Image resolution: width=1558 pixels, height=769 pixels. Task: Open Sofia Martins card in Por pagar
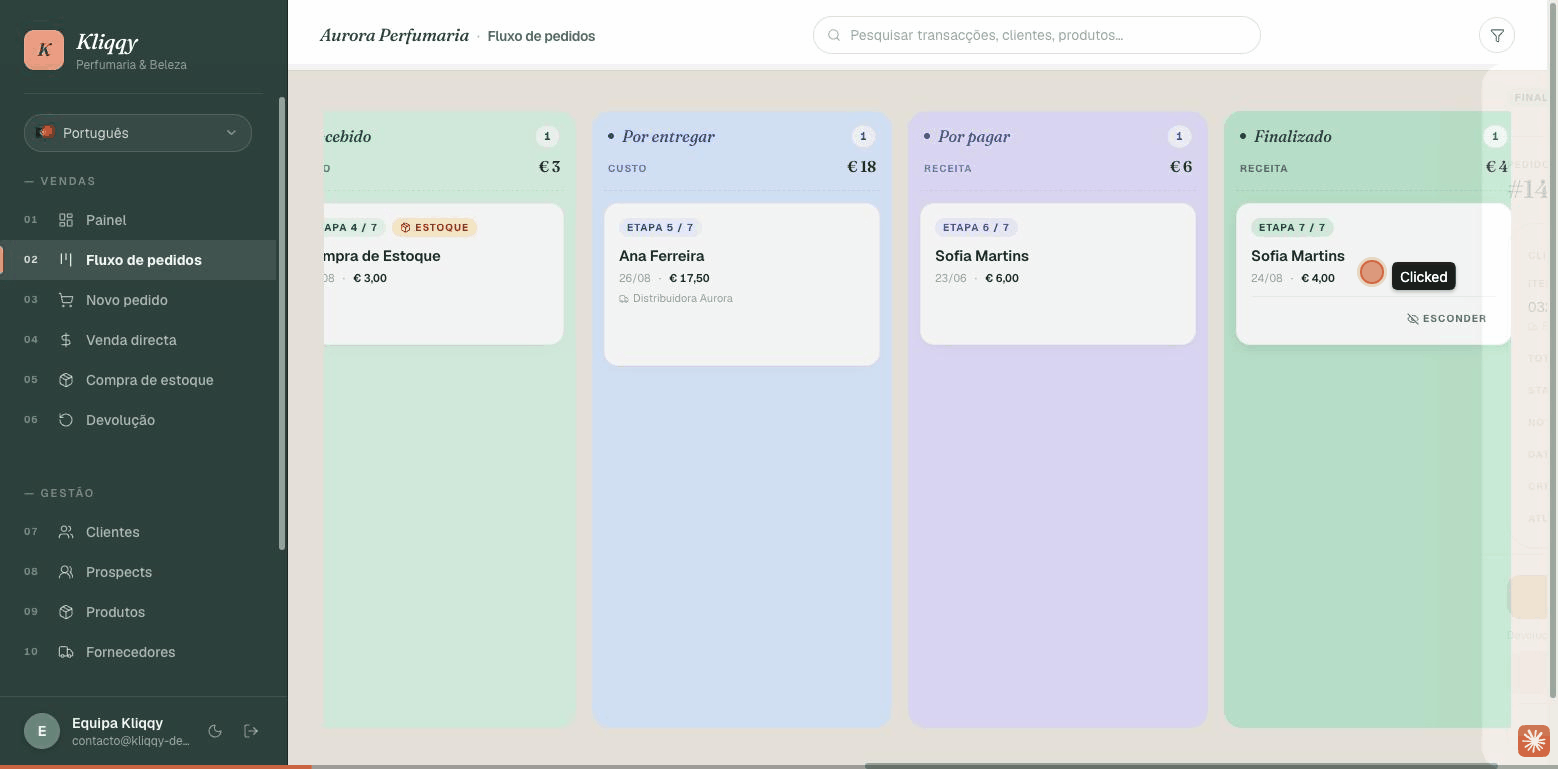pyautogui.click(x=1058, y=274)
